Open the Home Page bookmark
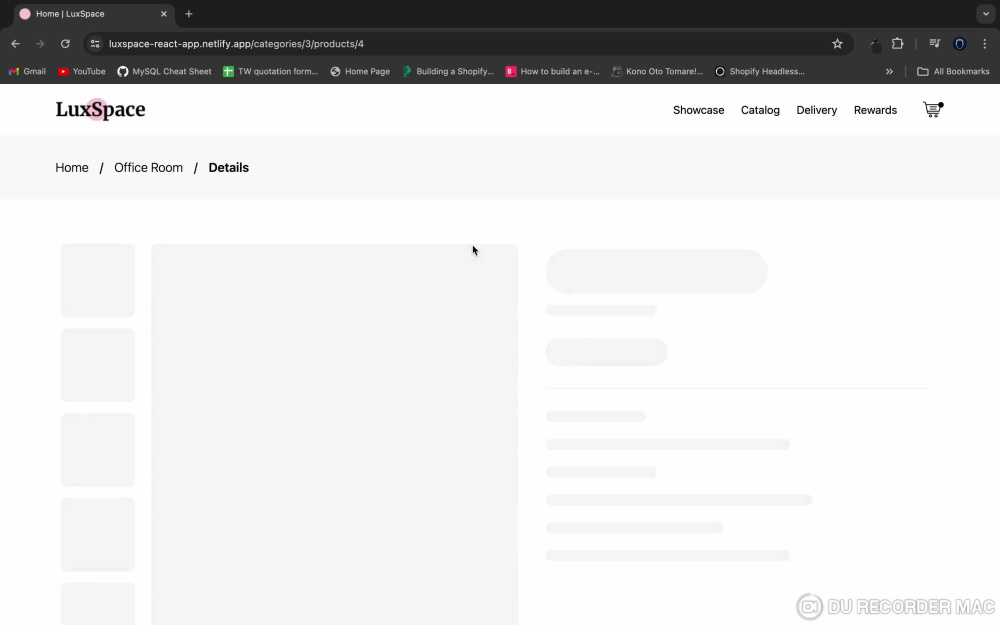This screenshot has height=625, width=1000. click(x=360, y=71)
